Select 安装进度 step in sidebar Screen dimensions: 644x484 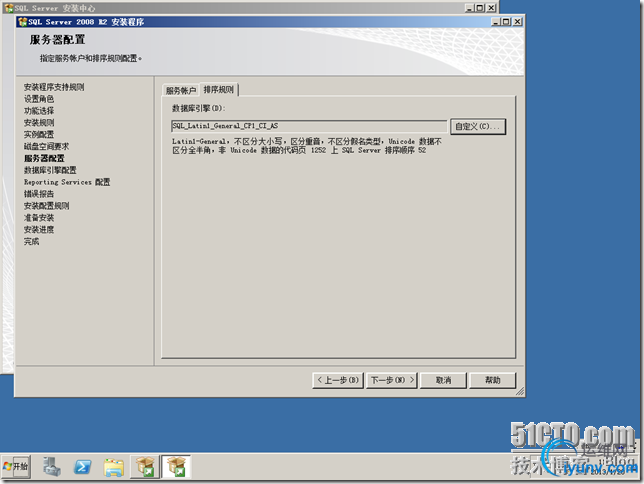pyautogui.click(x=39, y=230)
